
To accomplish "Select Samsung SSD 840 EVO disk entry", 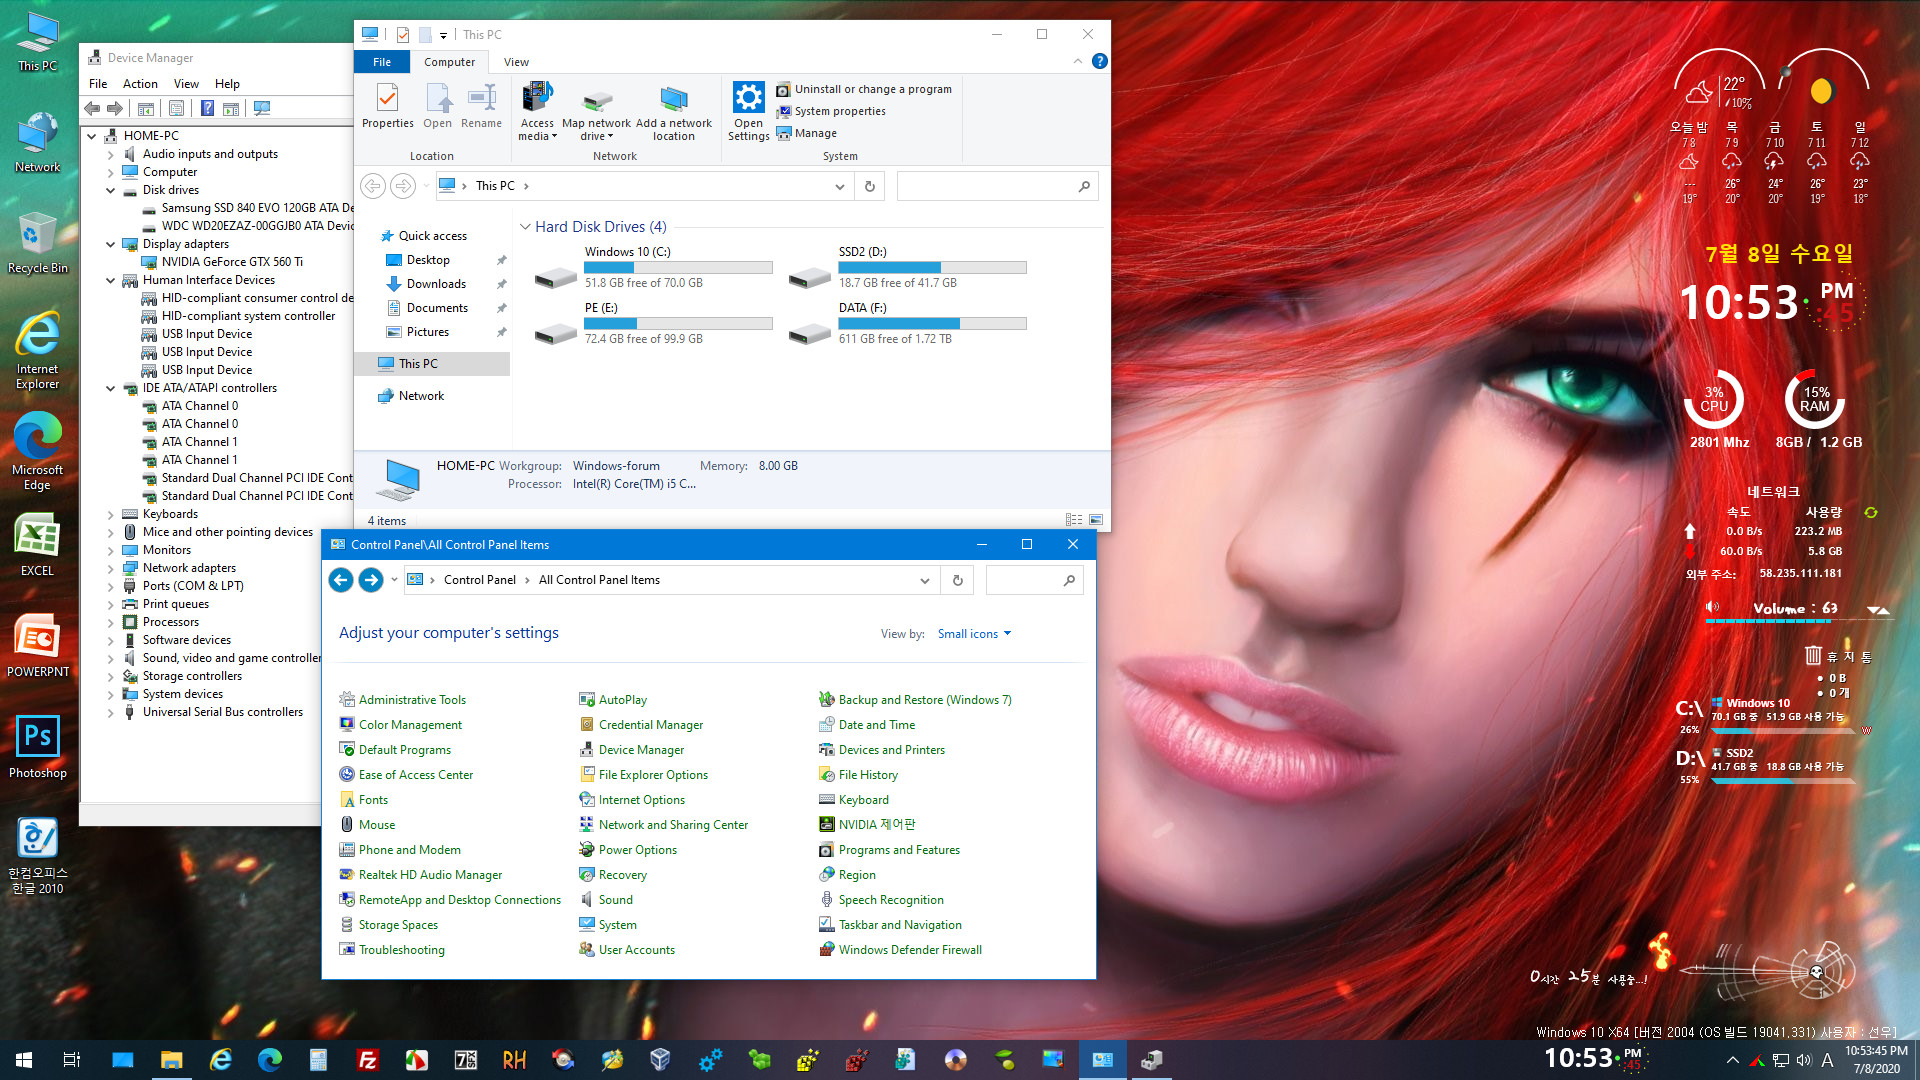I will 257,208.
